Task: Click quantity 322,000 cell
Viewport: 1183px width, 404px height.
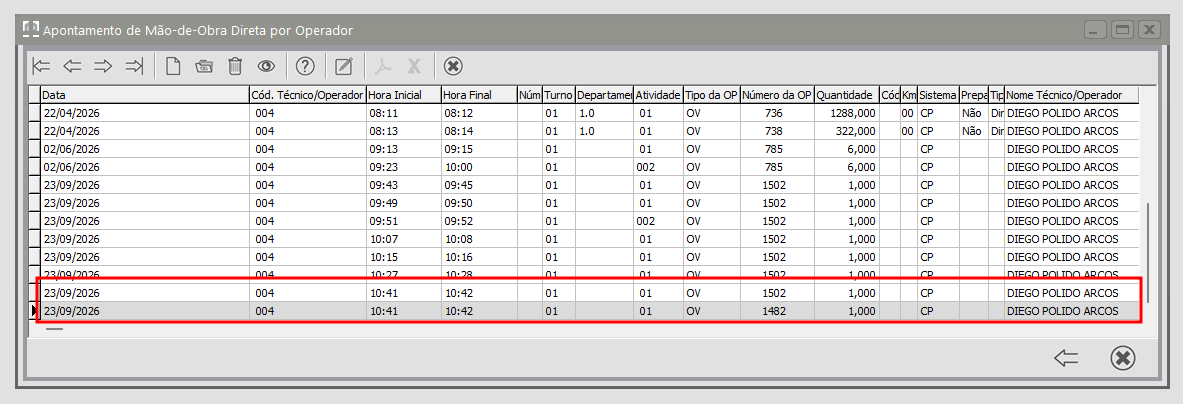Action: (847, 131)
